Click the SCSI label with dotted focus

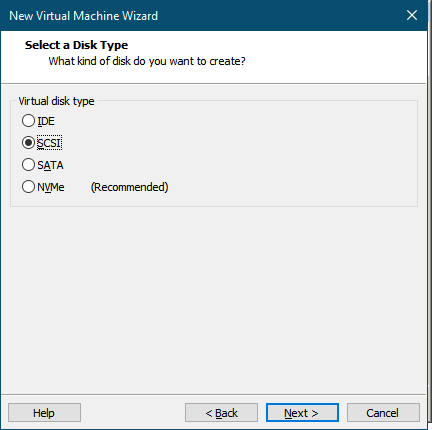tap(49, 143)
